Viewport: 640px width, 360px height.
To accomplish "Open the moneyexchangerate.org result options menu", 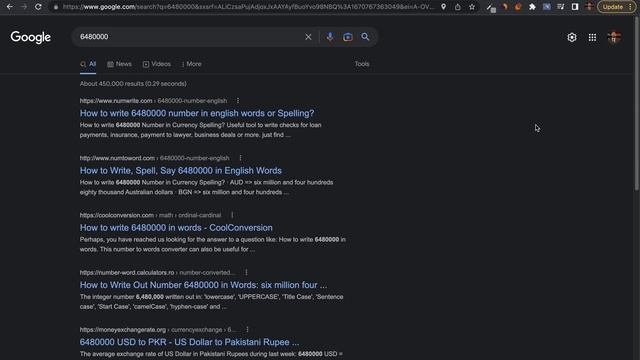I will 247,329.
